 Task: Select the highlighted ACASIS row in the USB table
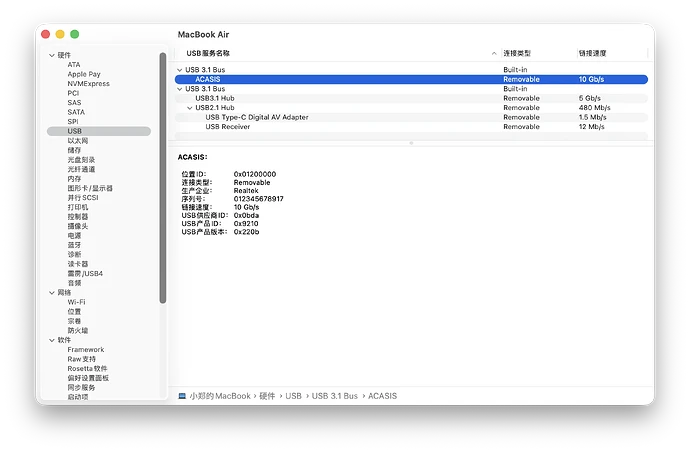411,80
